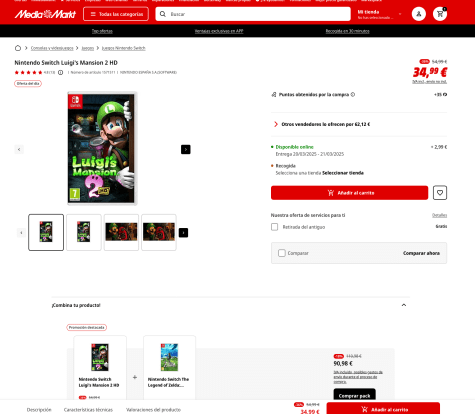The height and width of the screenshot is (414, 475).
Task: Show next thumbnails with black arrow
Action: (x=183, y=232)
